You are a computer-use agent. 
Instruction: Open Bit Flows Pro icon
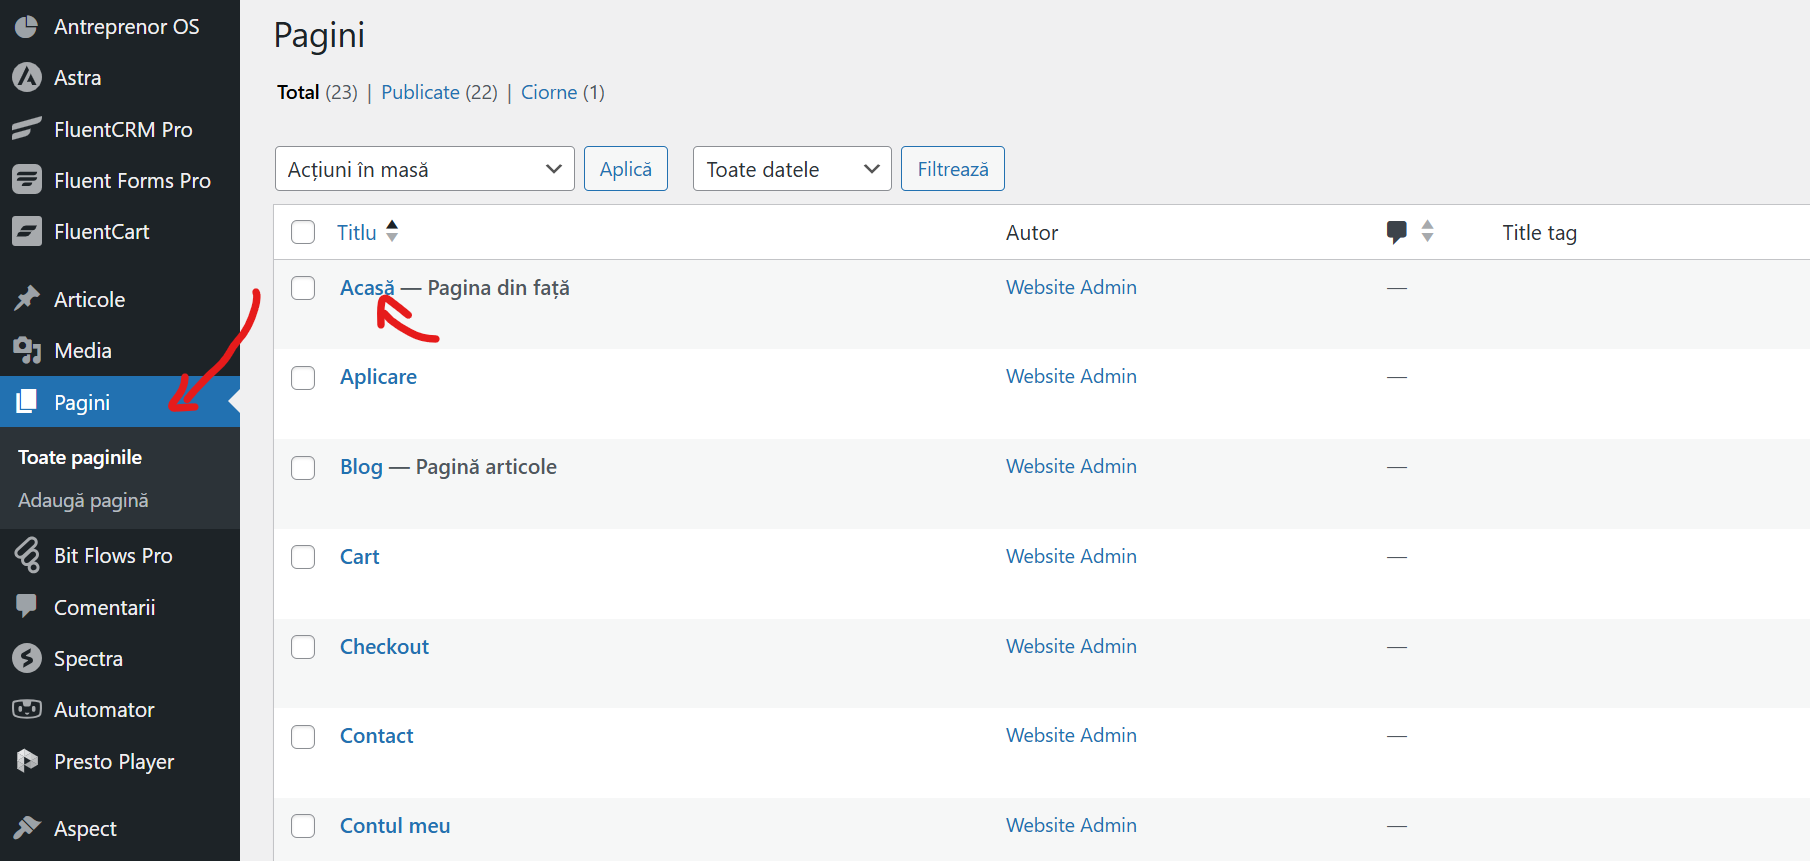coord(27,556)
